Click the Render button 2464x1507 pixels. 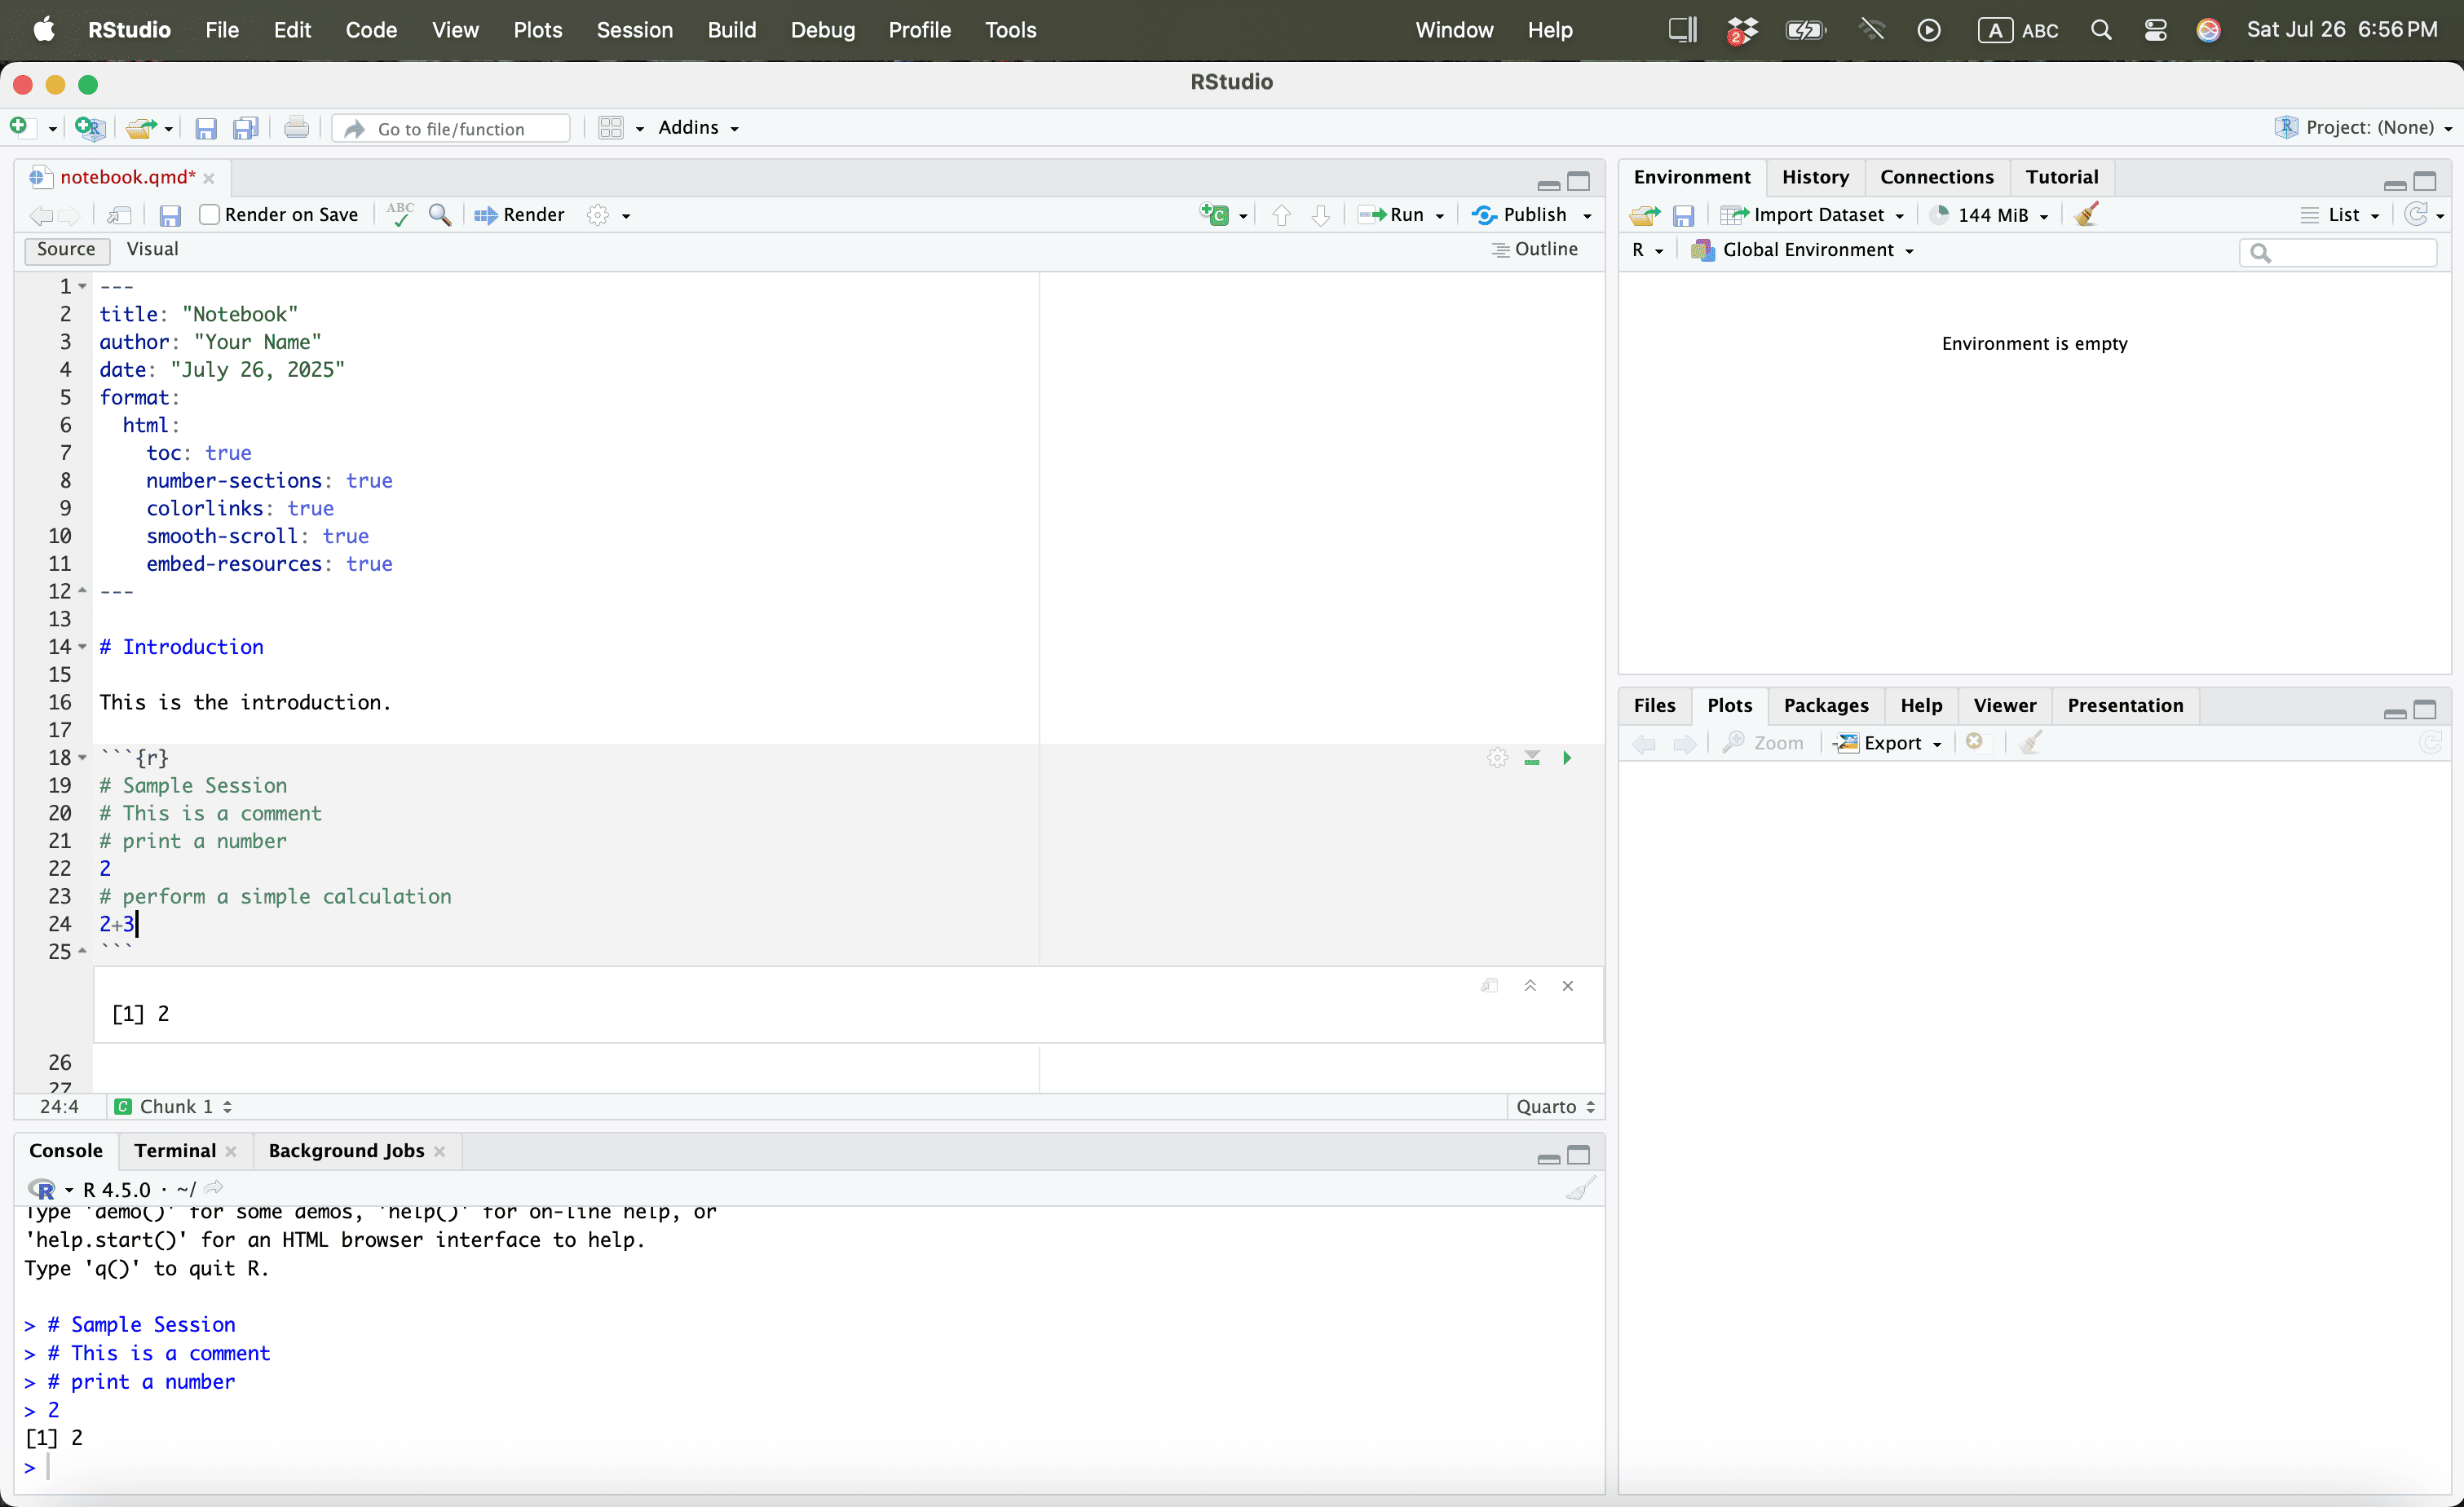click(x=521, y=215)
